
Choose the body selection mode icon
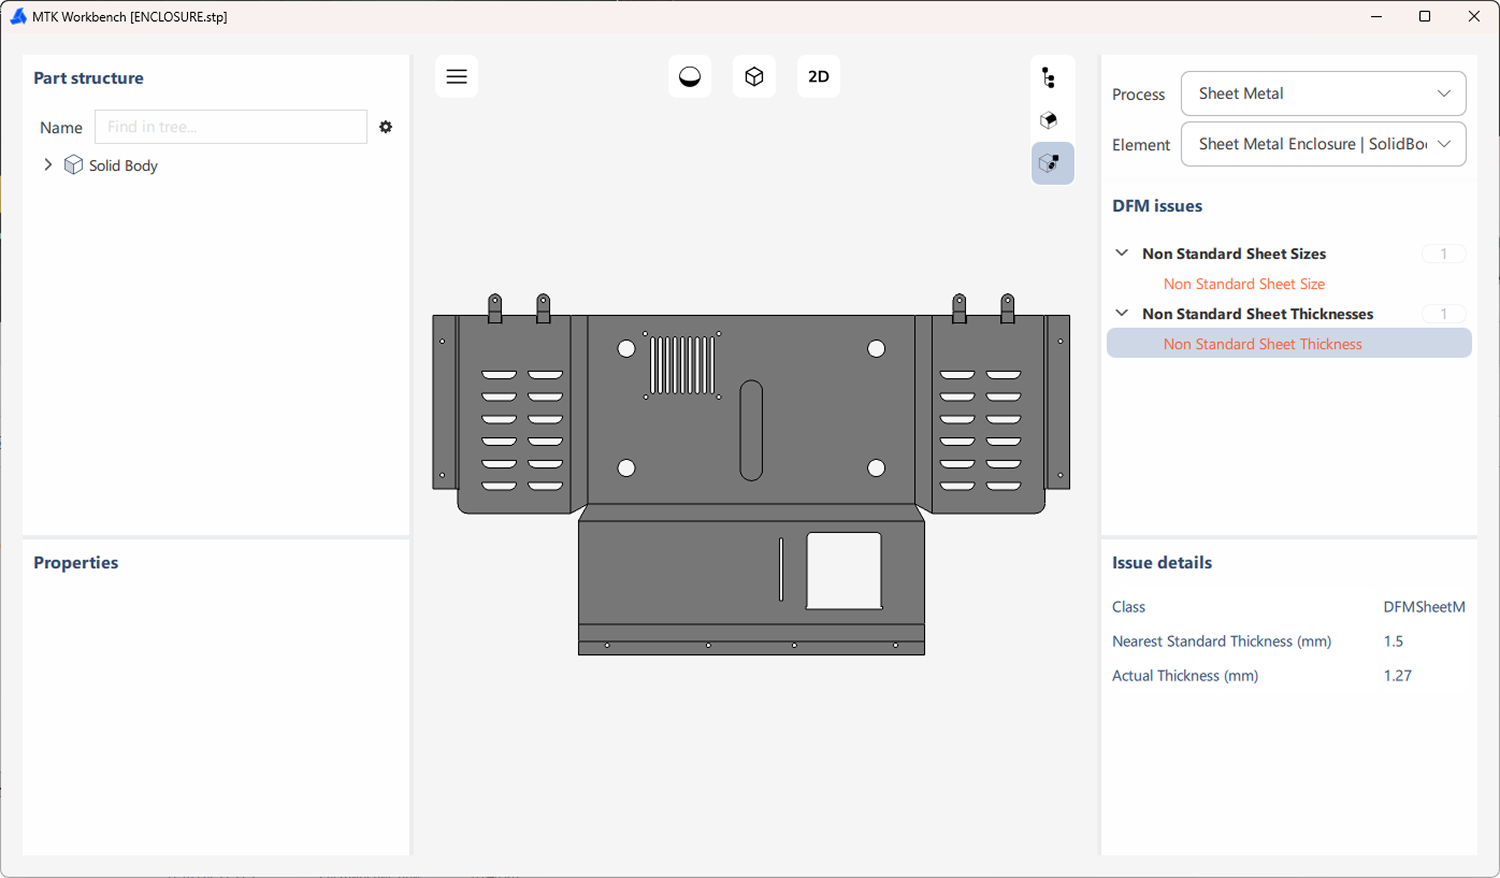tap(1049, 119)
